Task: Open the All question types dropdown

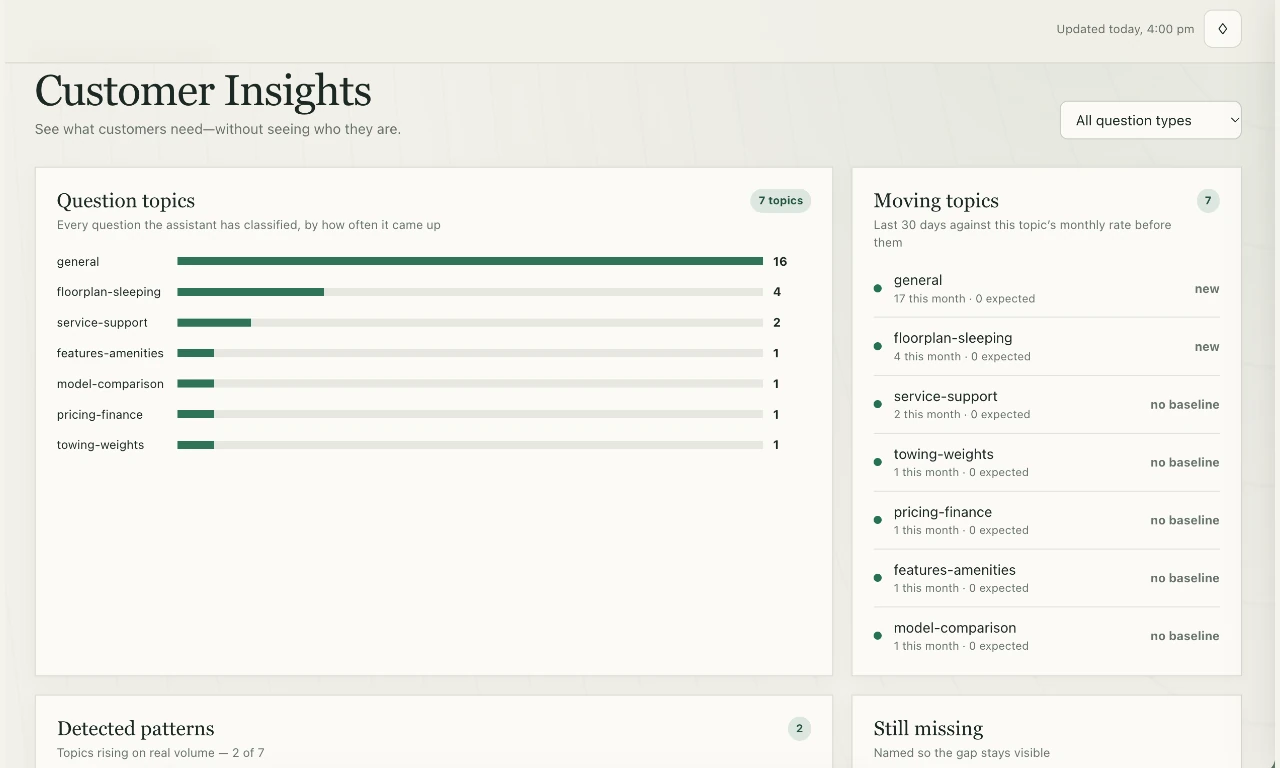Action: coord(1150,120)
